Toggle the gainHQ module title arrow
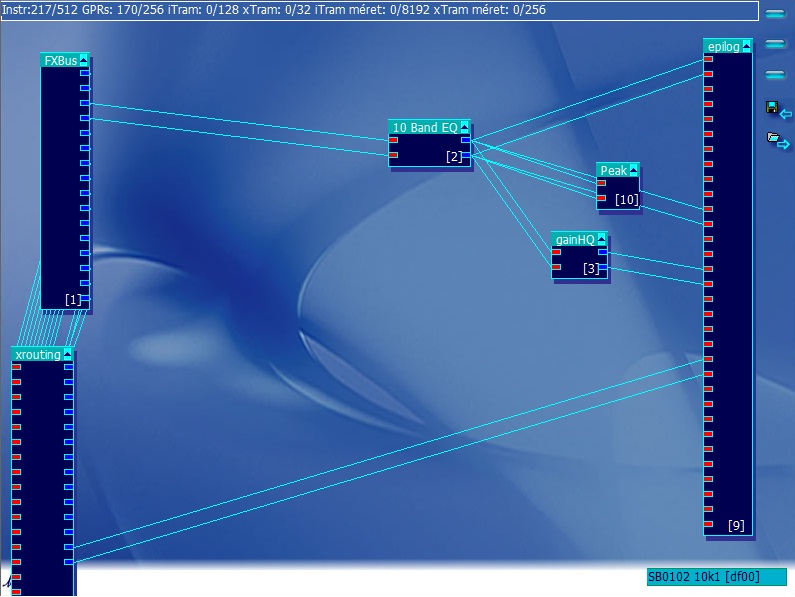The width and height of the screenshot is (795, 597). (601, 239)
